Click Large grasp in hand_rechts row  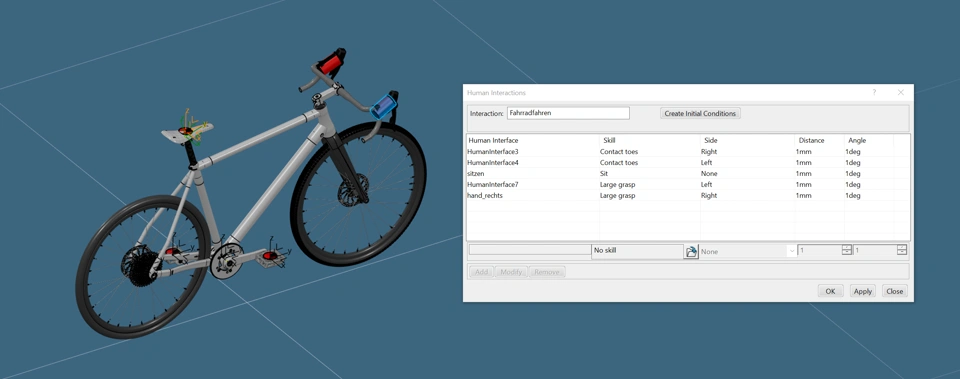(617, 195)
